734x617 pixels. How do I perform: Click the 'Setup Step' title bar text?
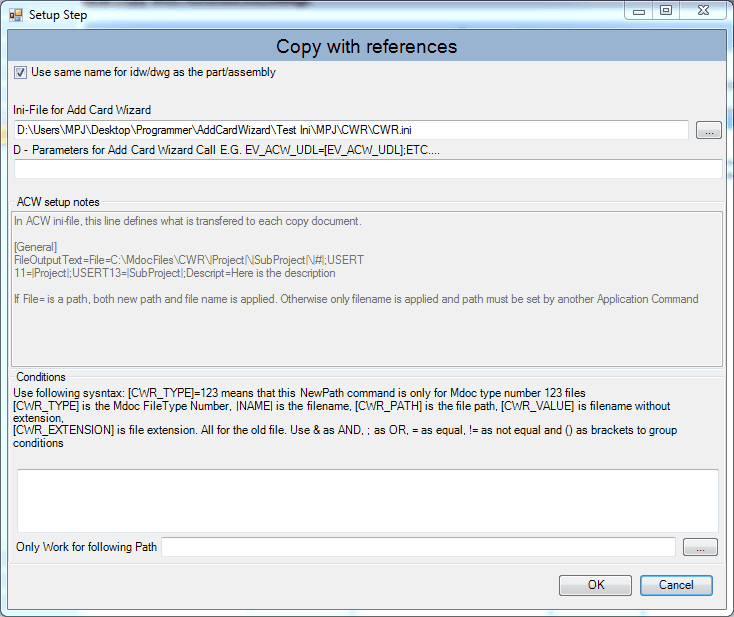coord(58,15)
